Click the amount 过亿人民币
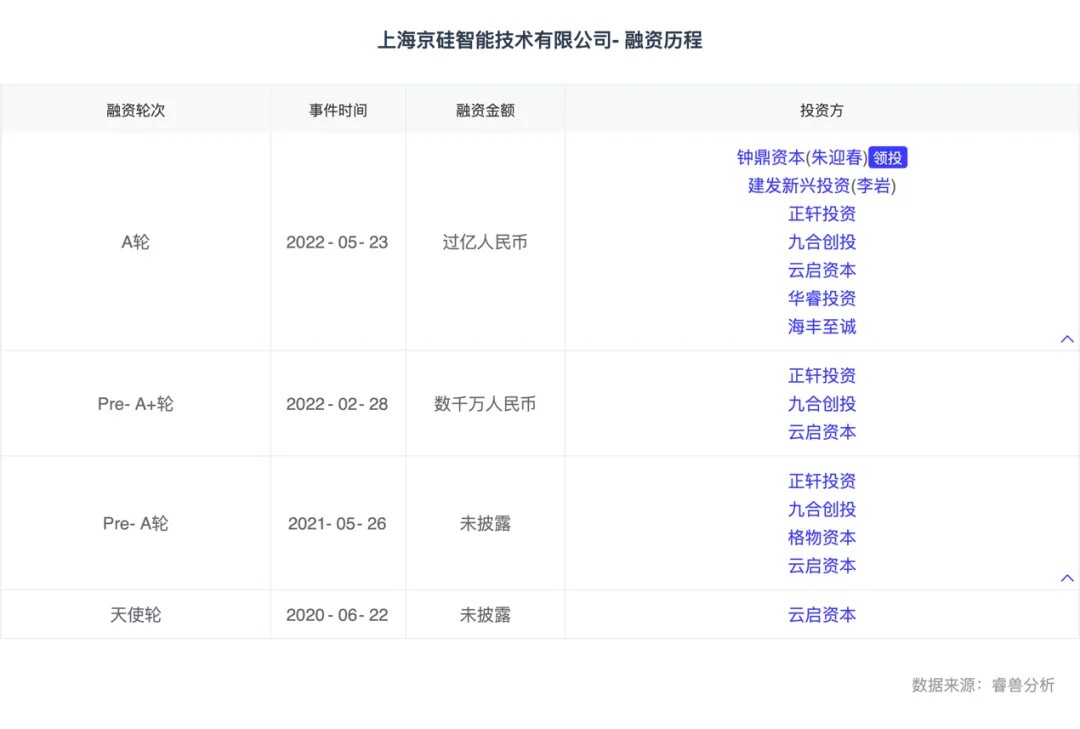Viewport: 1080px width, 729px height. (485, 243)
